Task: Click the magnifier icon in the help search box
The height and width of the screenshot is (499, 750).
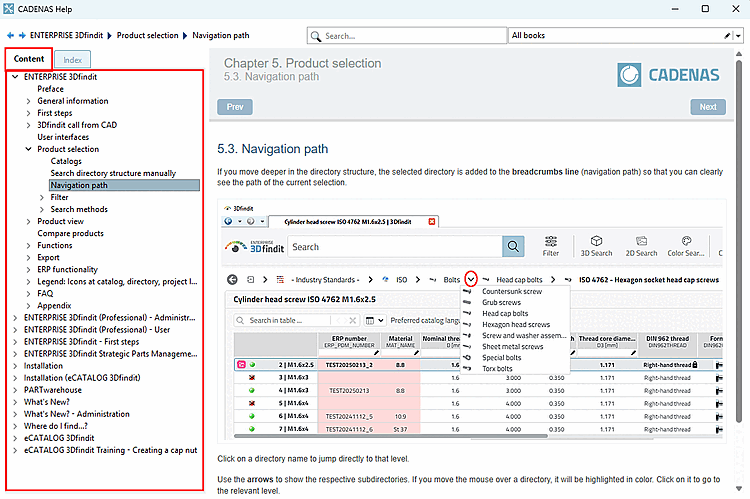Action: click(316, 36)
